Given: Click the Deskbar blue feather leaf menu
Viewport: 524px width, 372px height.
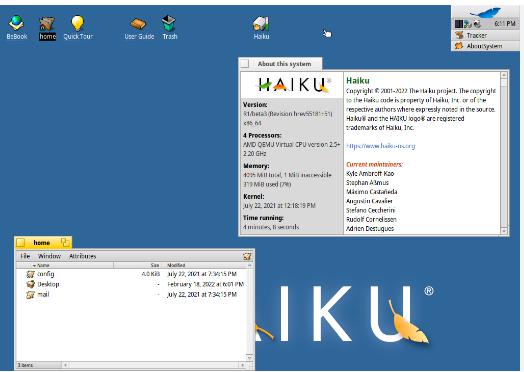Looking at the screenshot, I should (485, 13).
